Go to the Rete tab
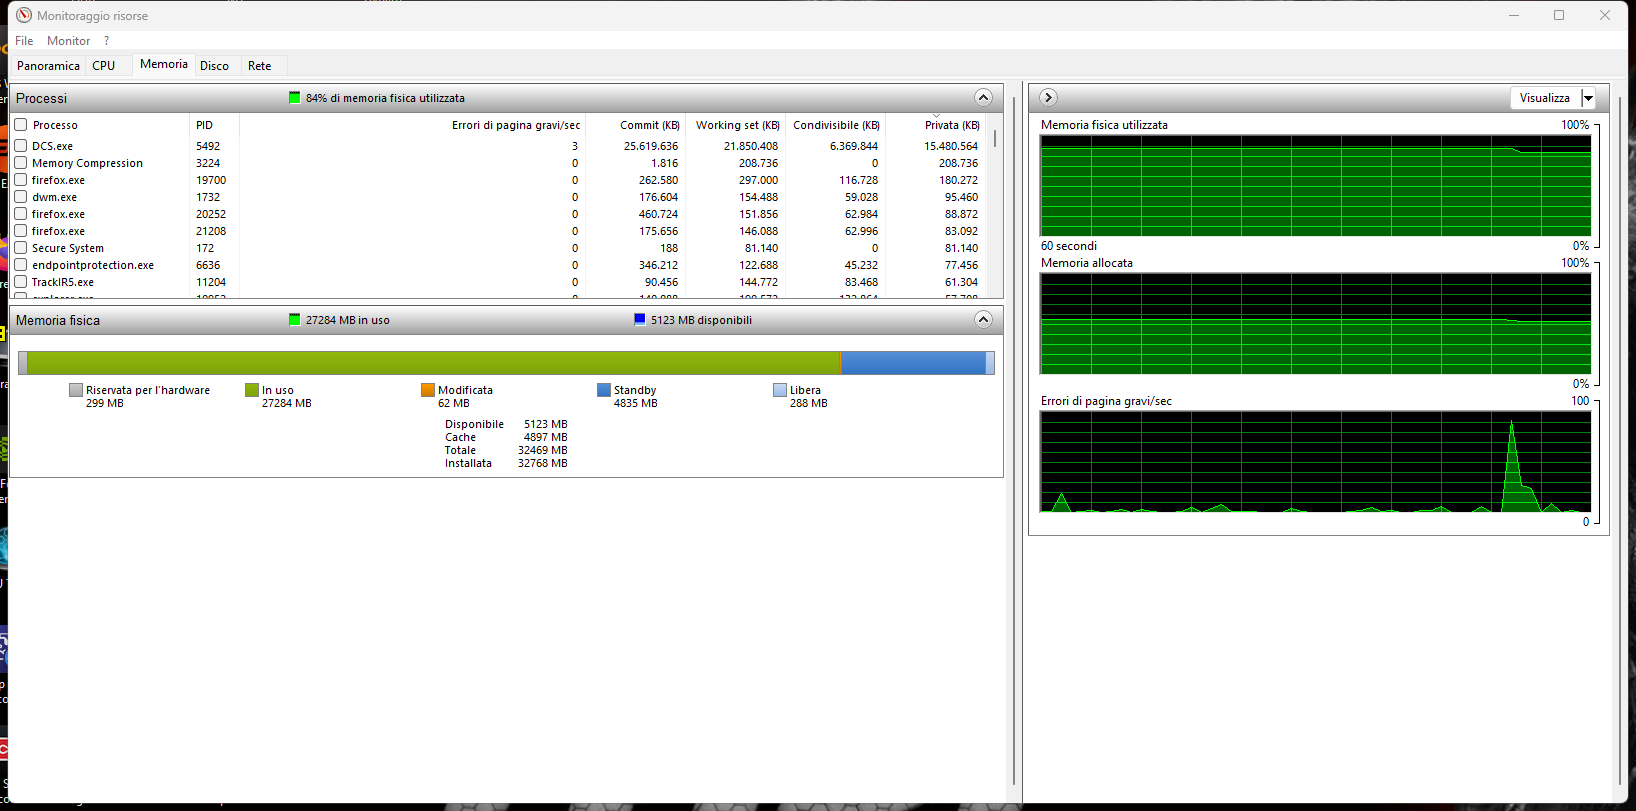 coord(260,66)
